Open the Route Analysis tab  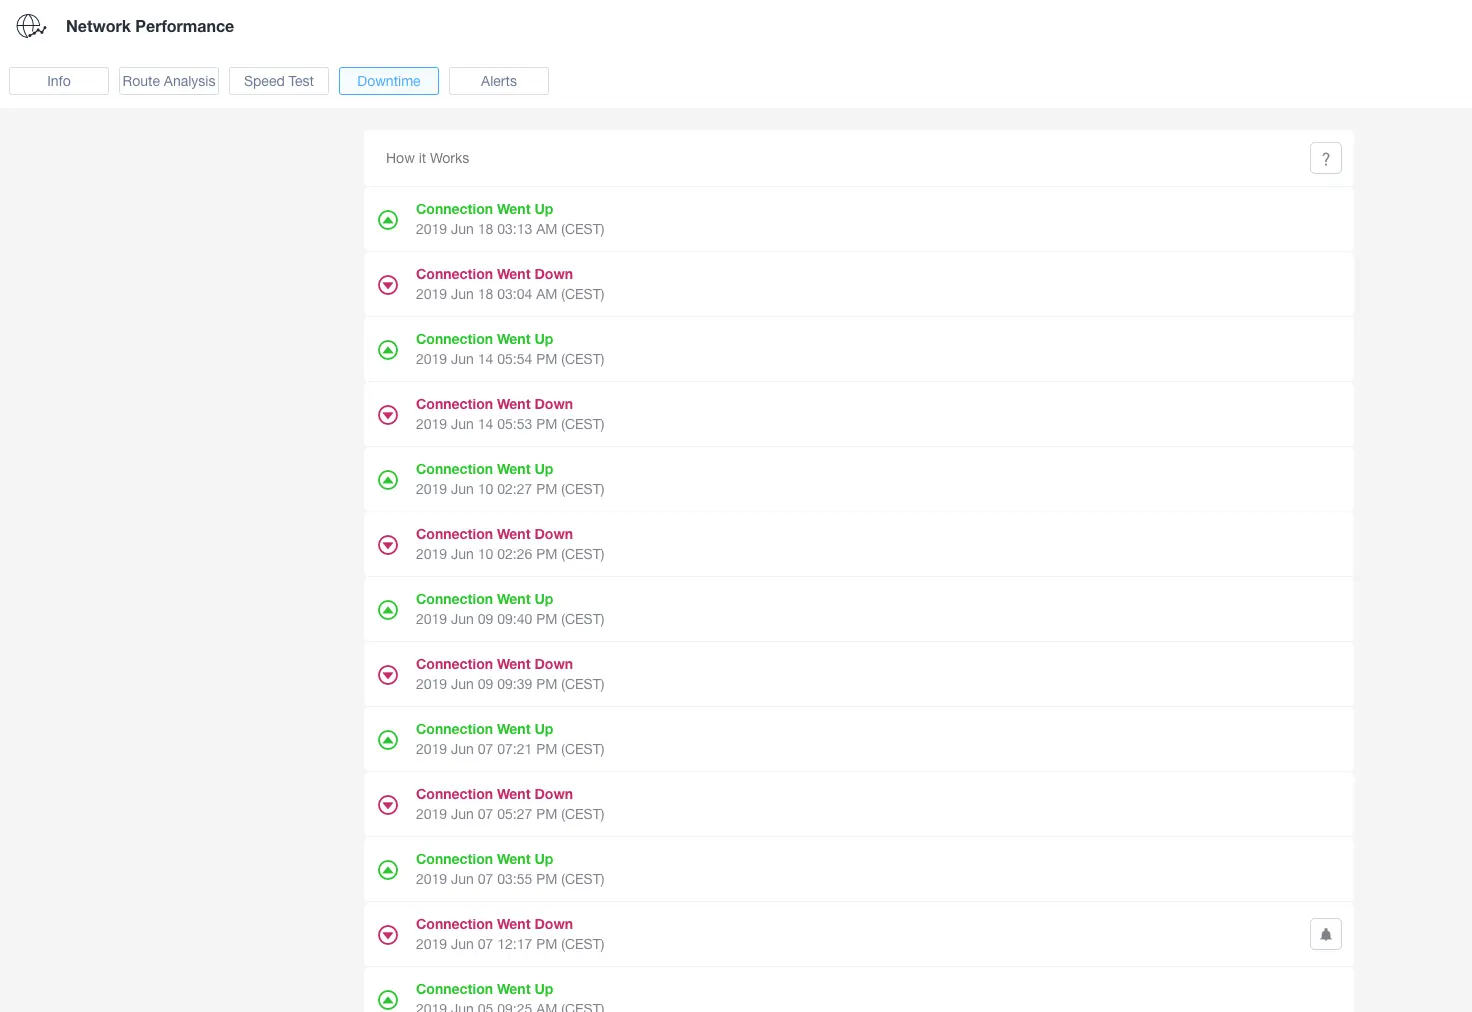[x=169, y=81]
